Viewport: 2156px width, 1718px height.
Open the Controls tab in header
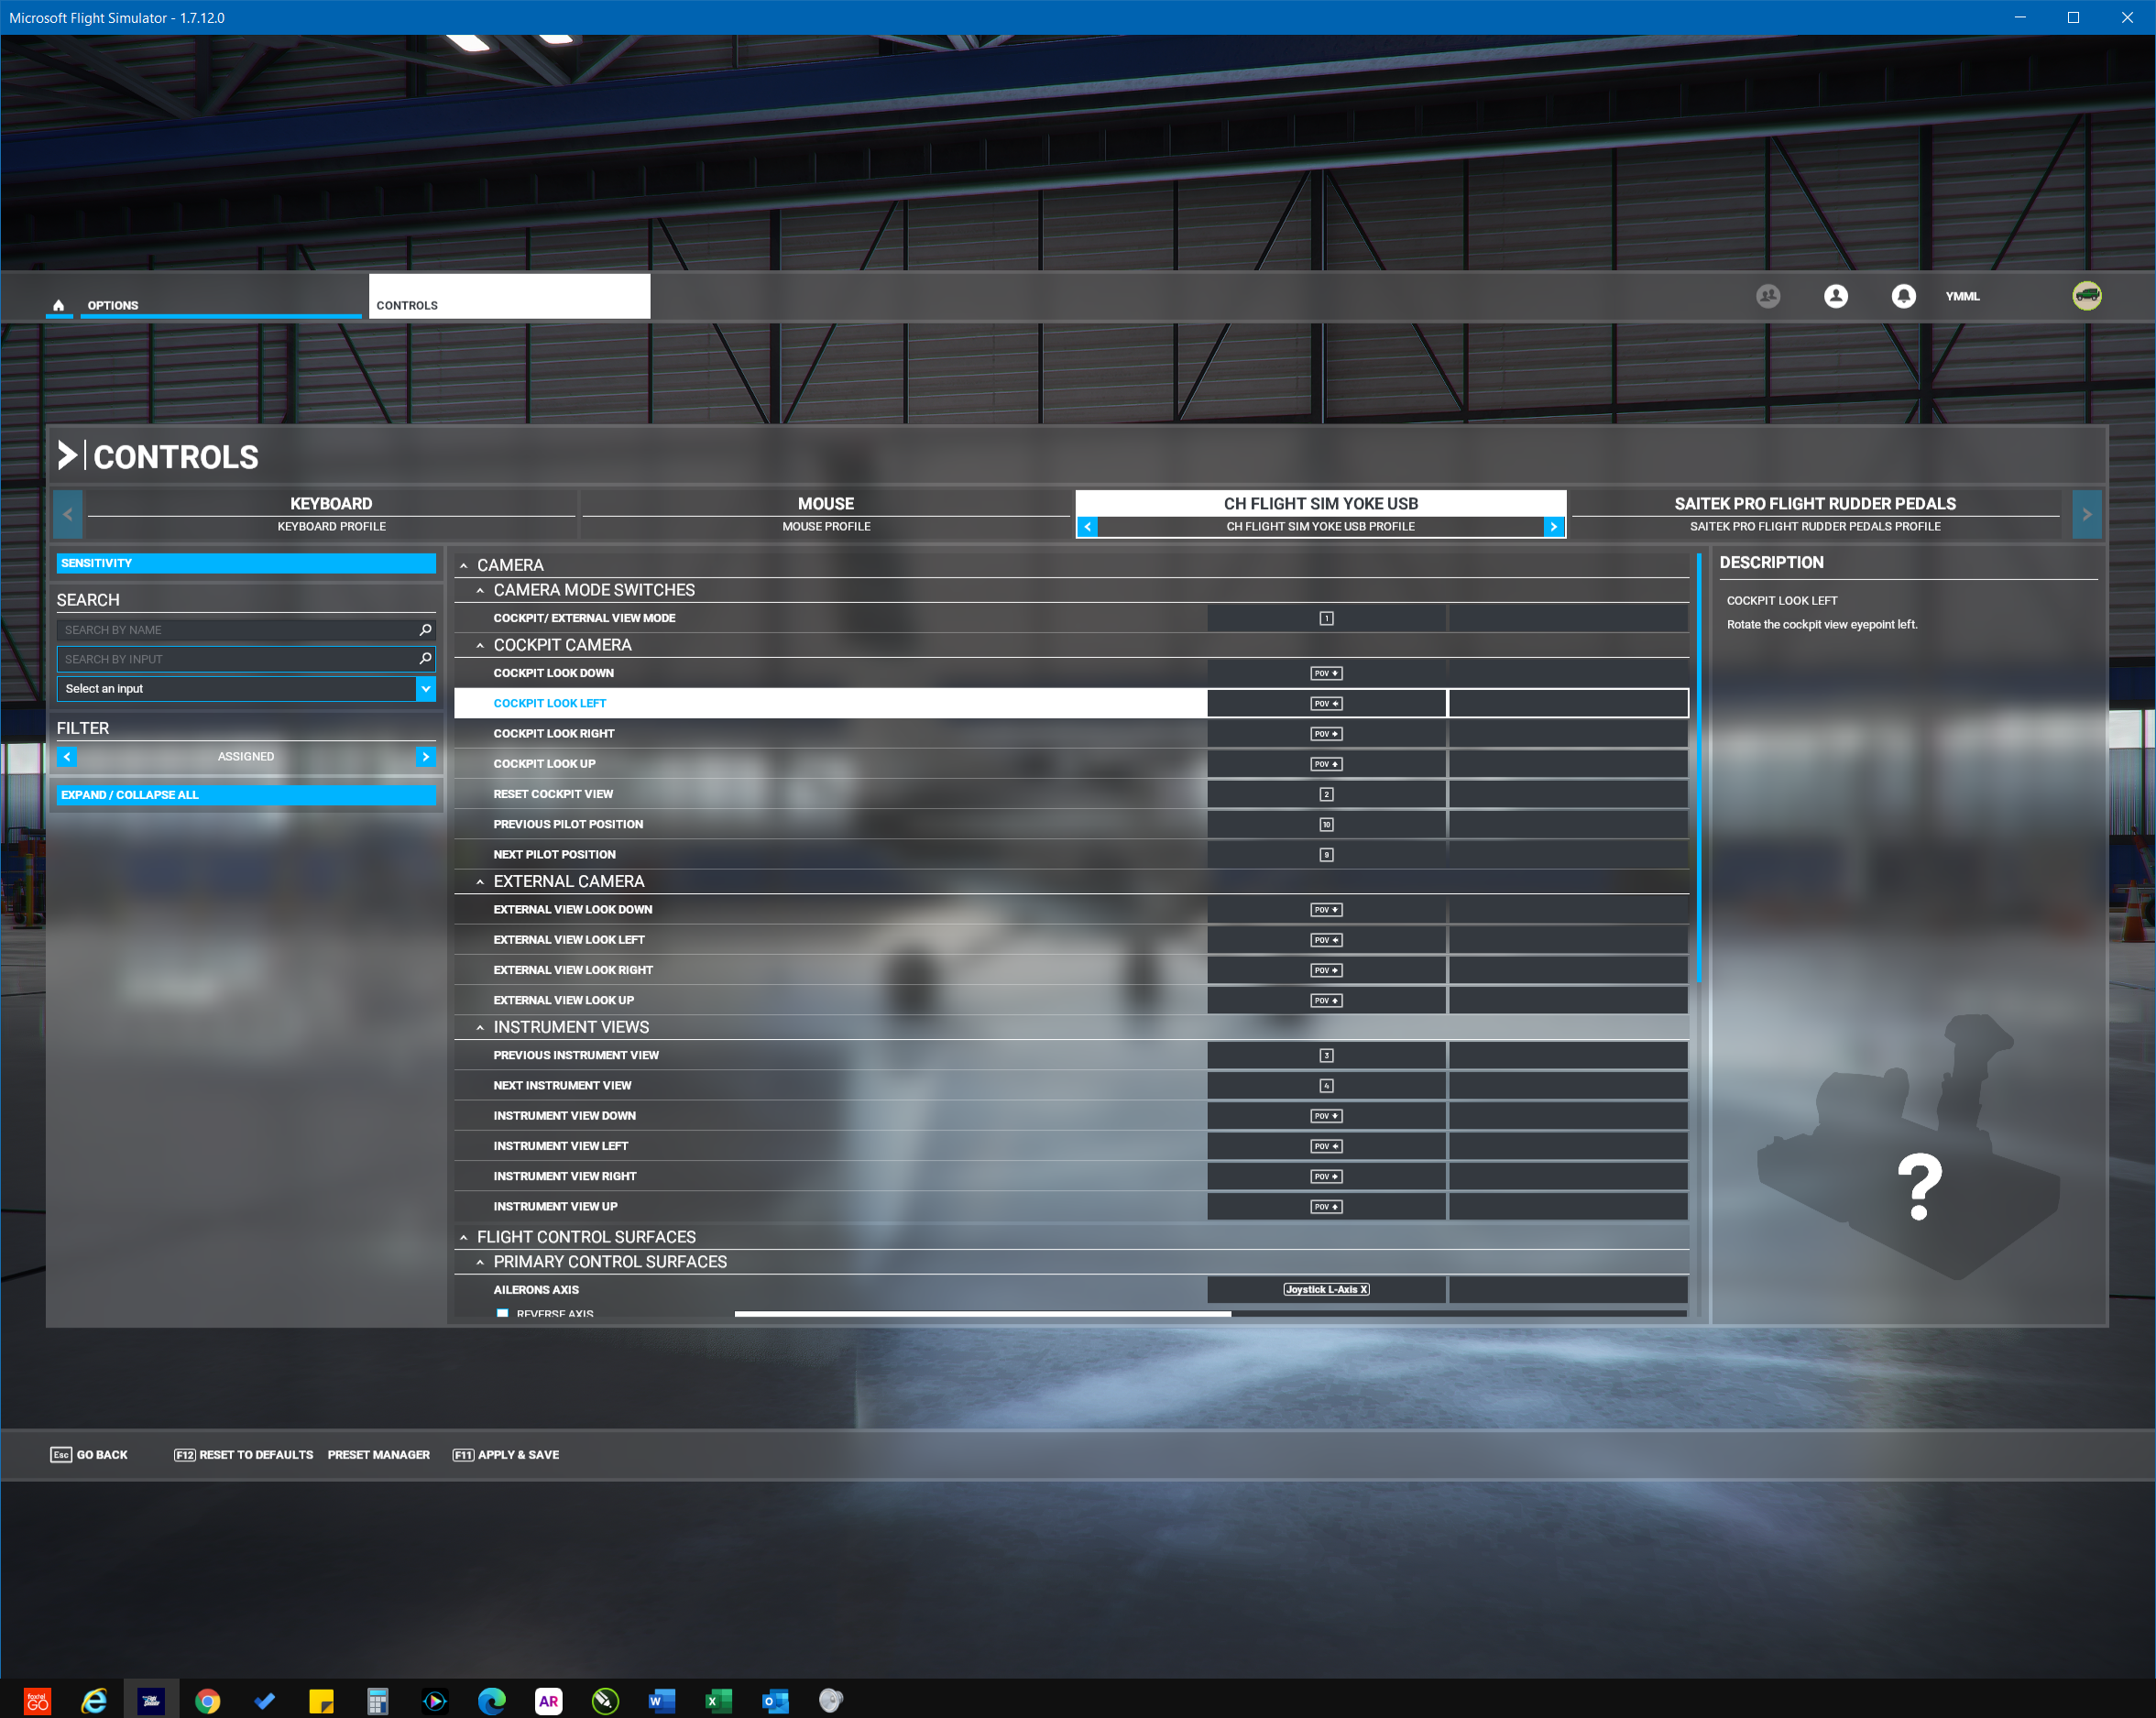(509, 297)
